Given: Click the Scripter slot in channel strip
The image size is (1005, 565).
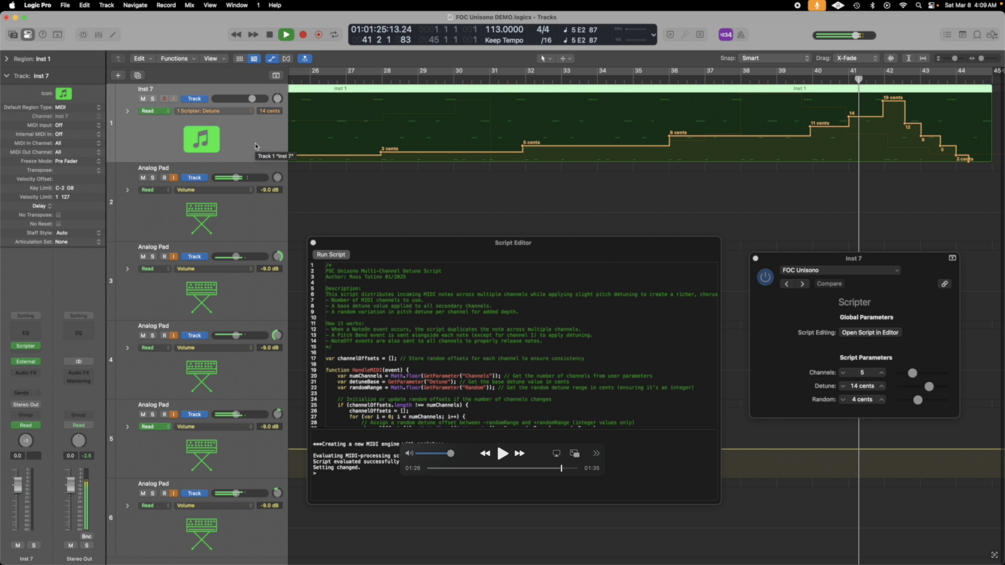Looking at the screenshot, I should (26, 346).
